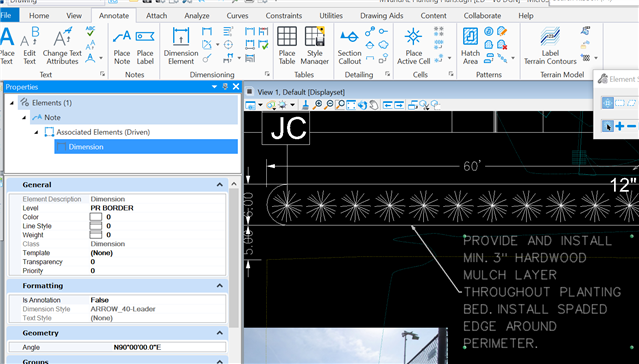The image size is (639, 364).
Task: Click the Priority value 0
Action: point(93,271)
